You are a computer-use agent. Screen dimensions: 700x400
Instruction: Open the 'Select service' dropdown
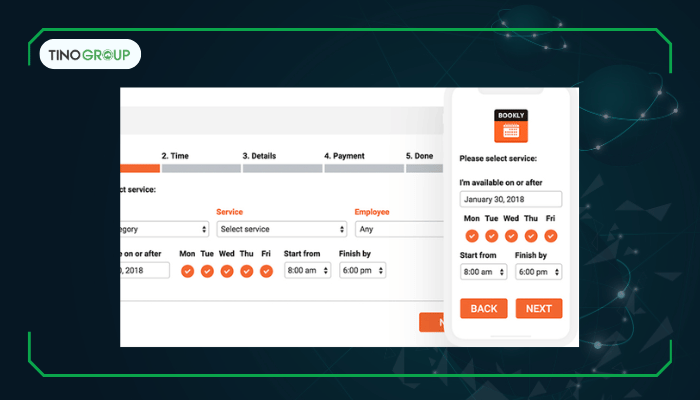(281, 229)
